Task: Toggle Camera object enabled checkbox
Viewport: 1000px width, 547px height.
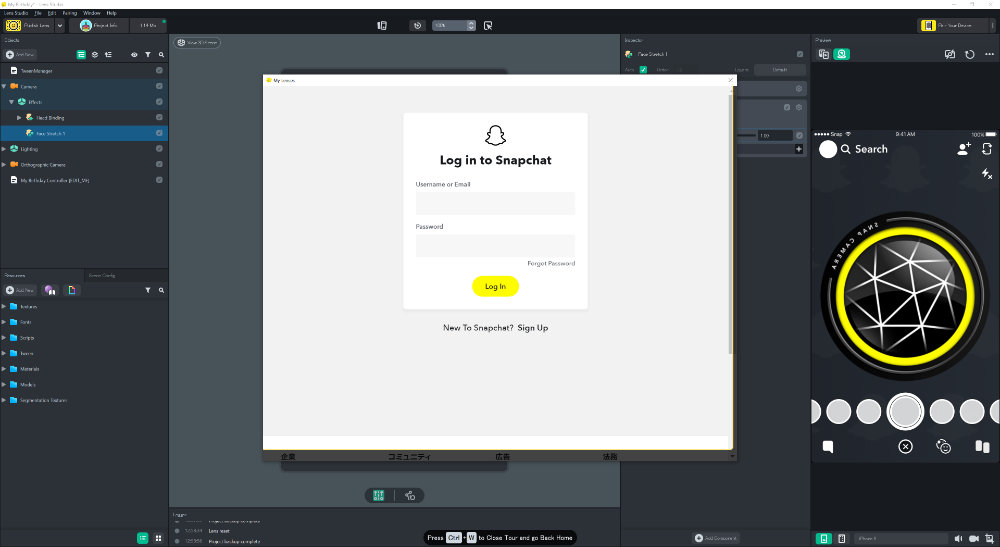Action: pyautogui.click(x=159, y=86)
